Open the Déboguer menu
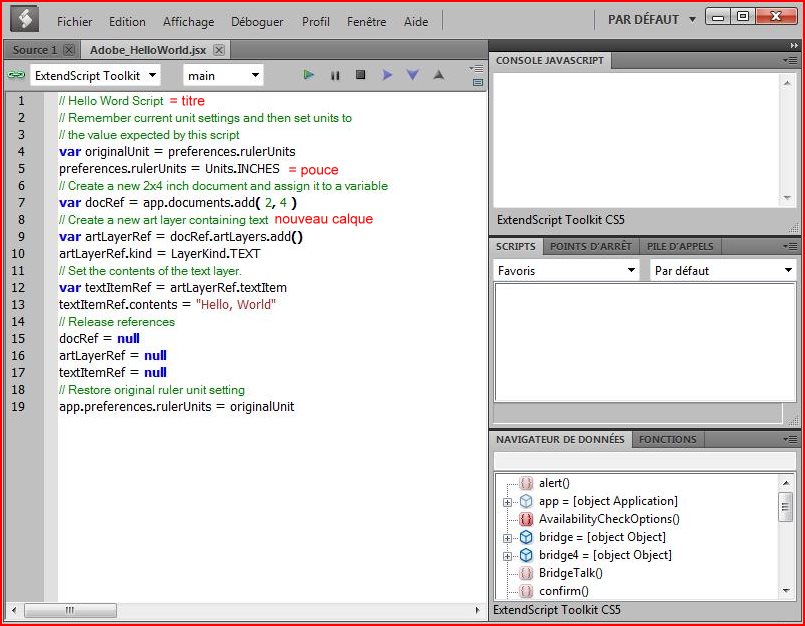 (256, 21)
